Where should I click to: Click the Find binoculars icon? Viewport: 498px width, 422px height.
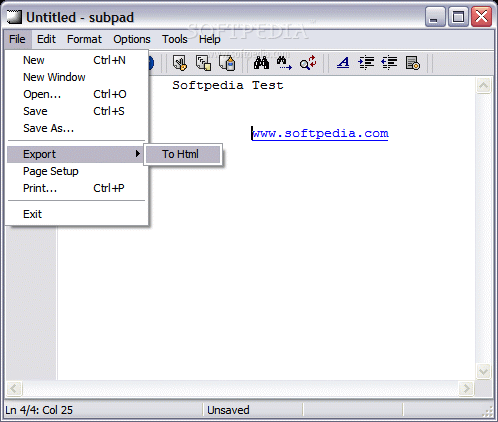[x=261, y=63]
